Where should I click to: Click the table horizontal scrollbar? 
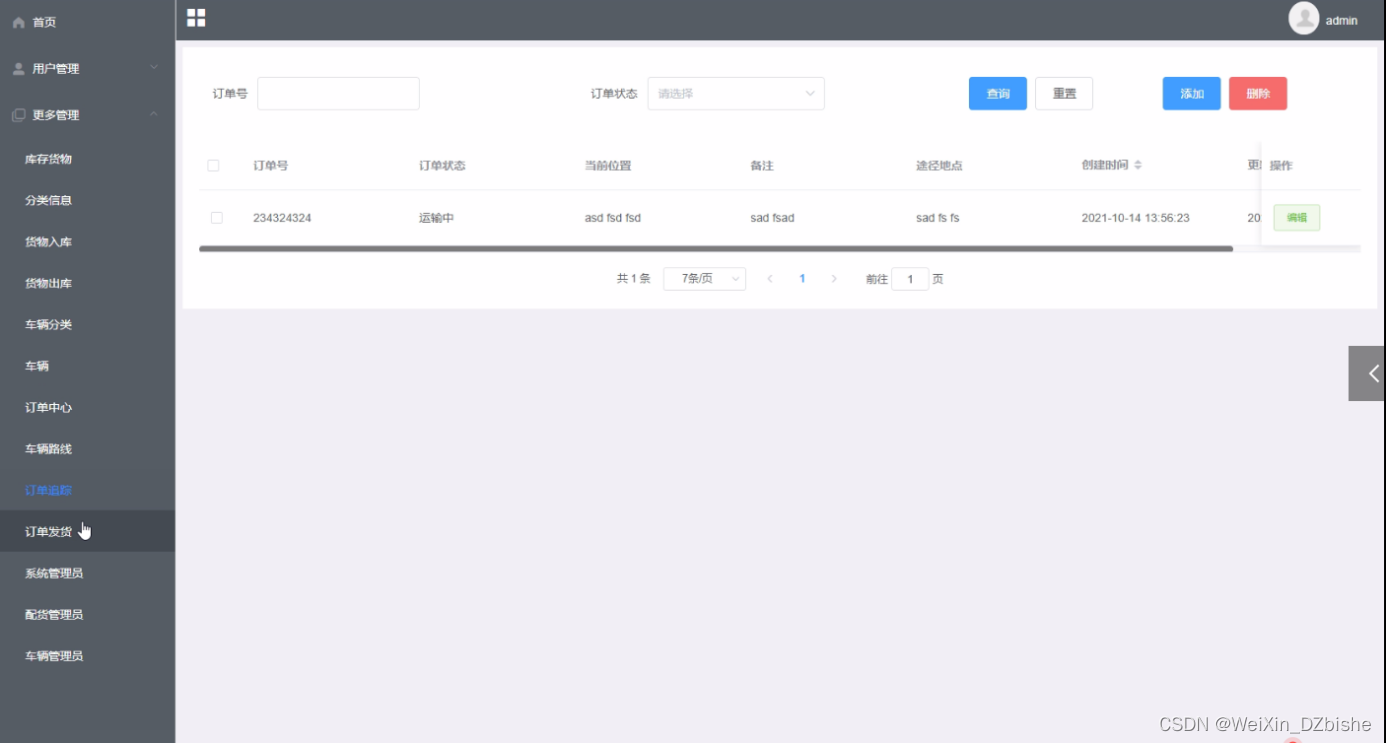pyautogui.click(x=716, y=248)
